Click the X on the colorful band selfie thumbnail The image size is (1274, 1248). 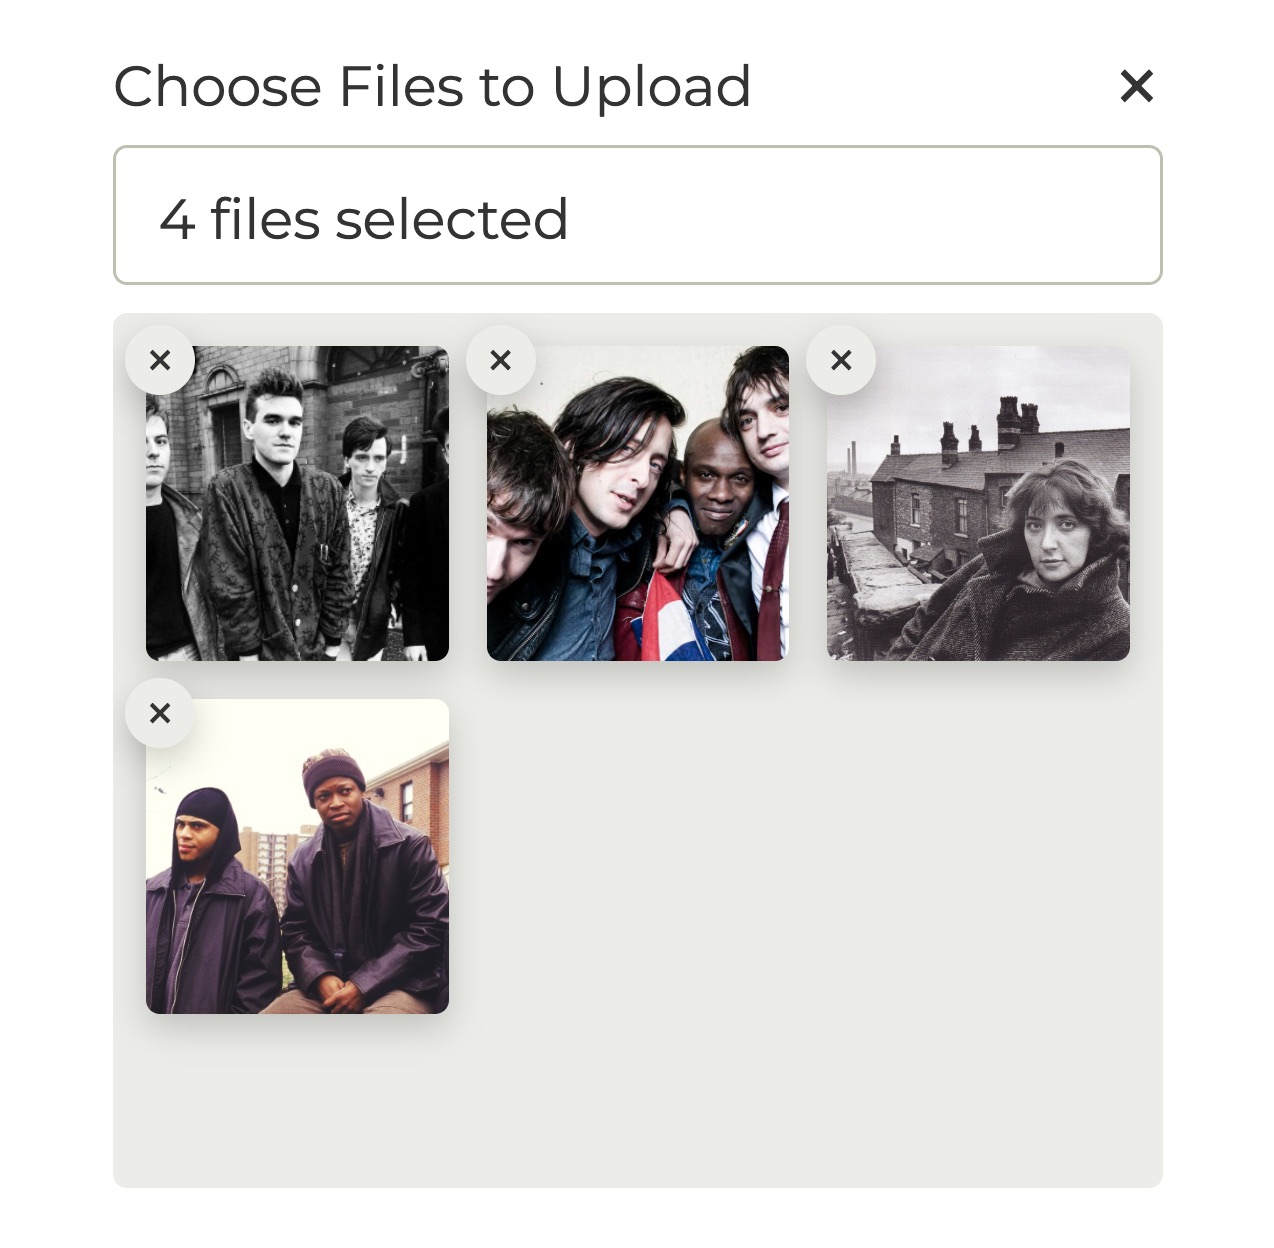[501, 359]
